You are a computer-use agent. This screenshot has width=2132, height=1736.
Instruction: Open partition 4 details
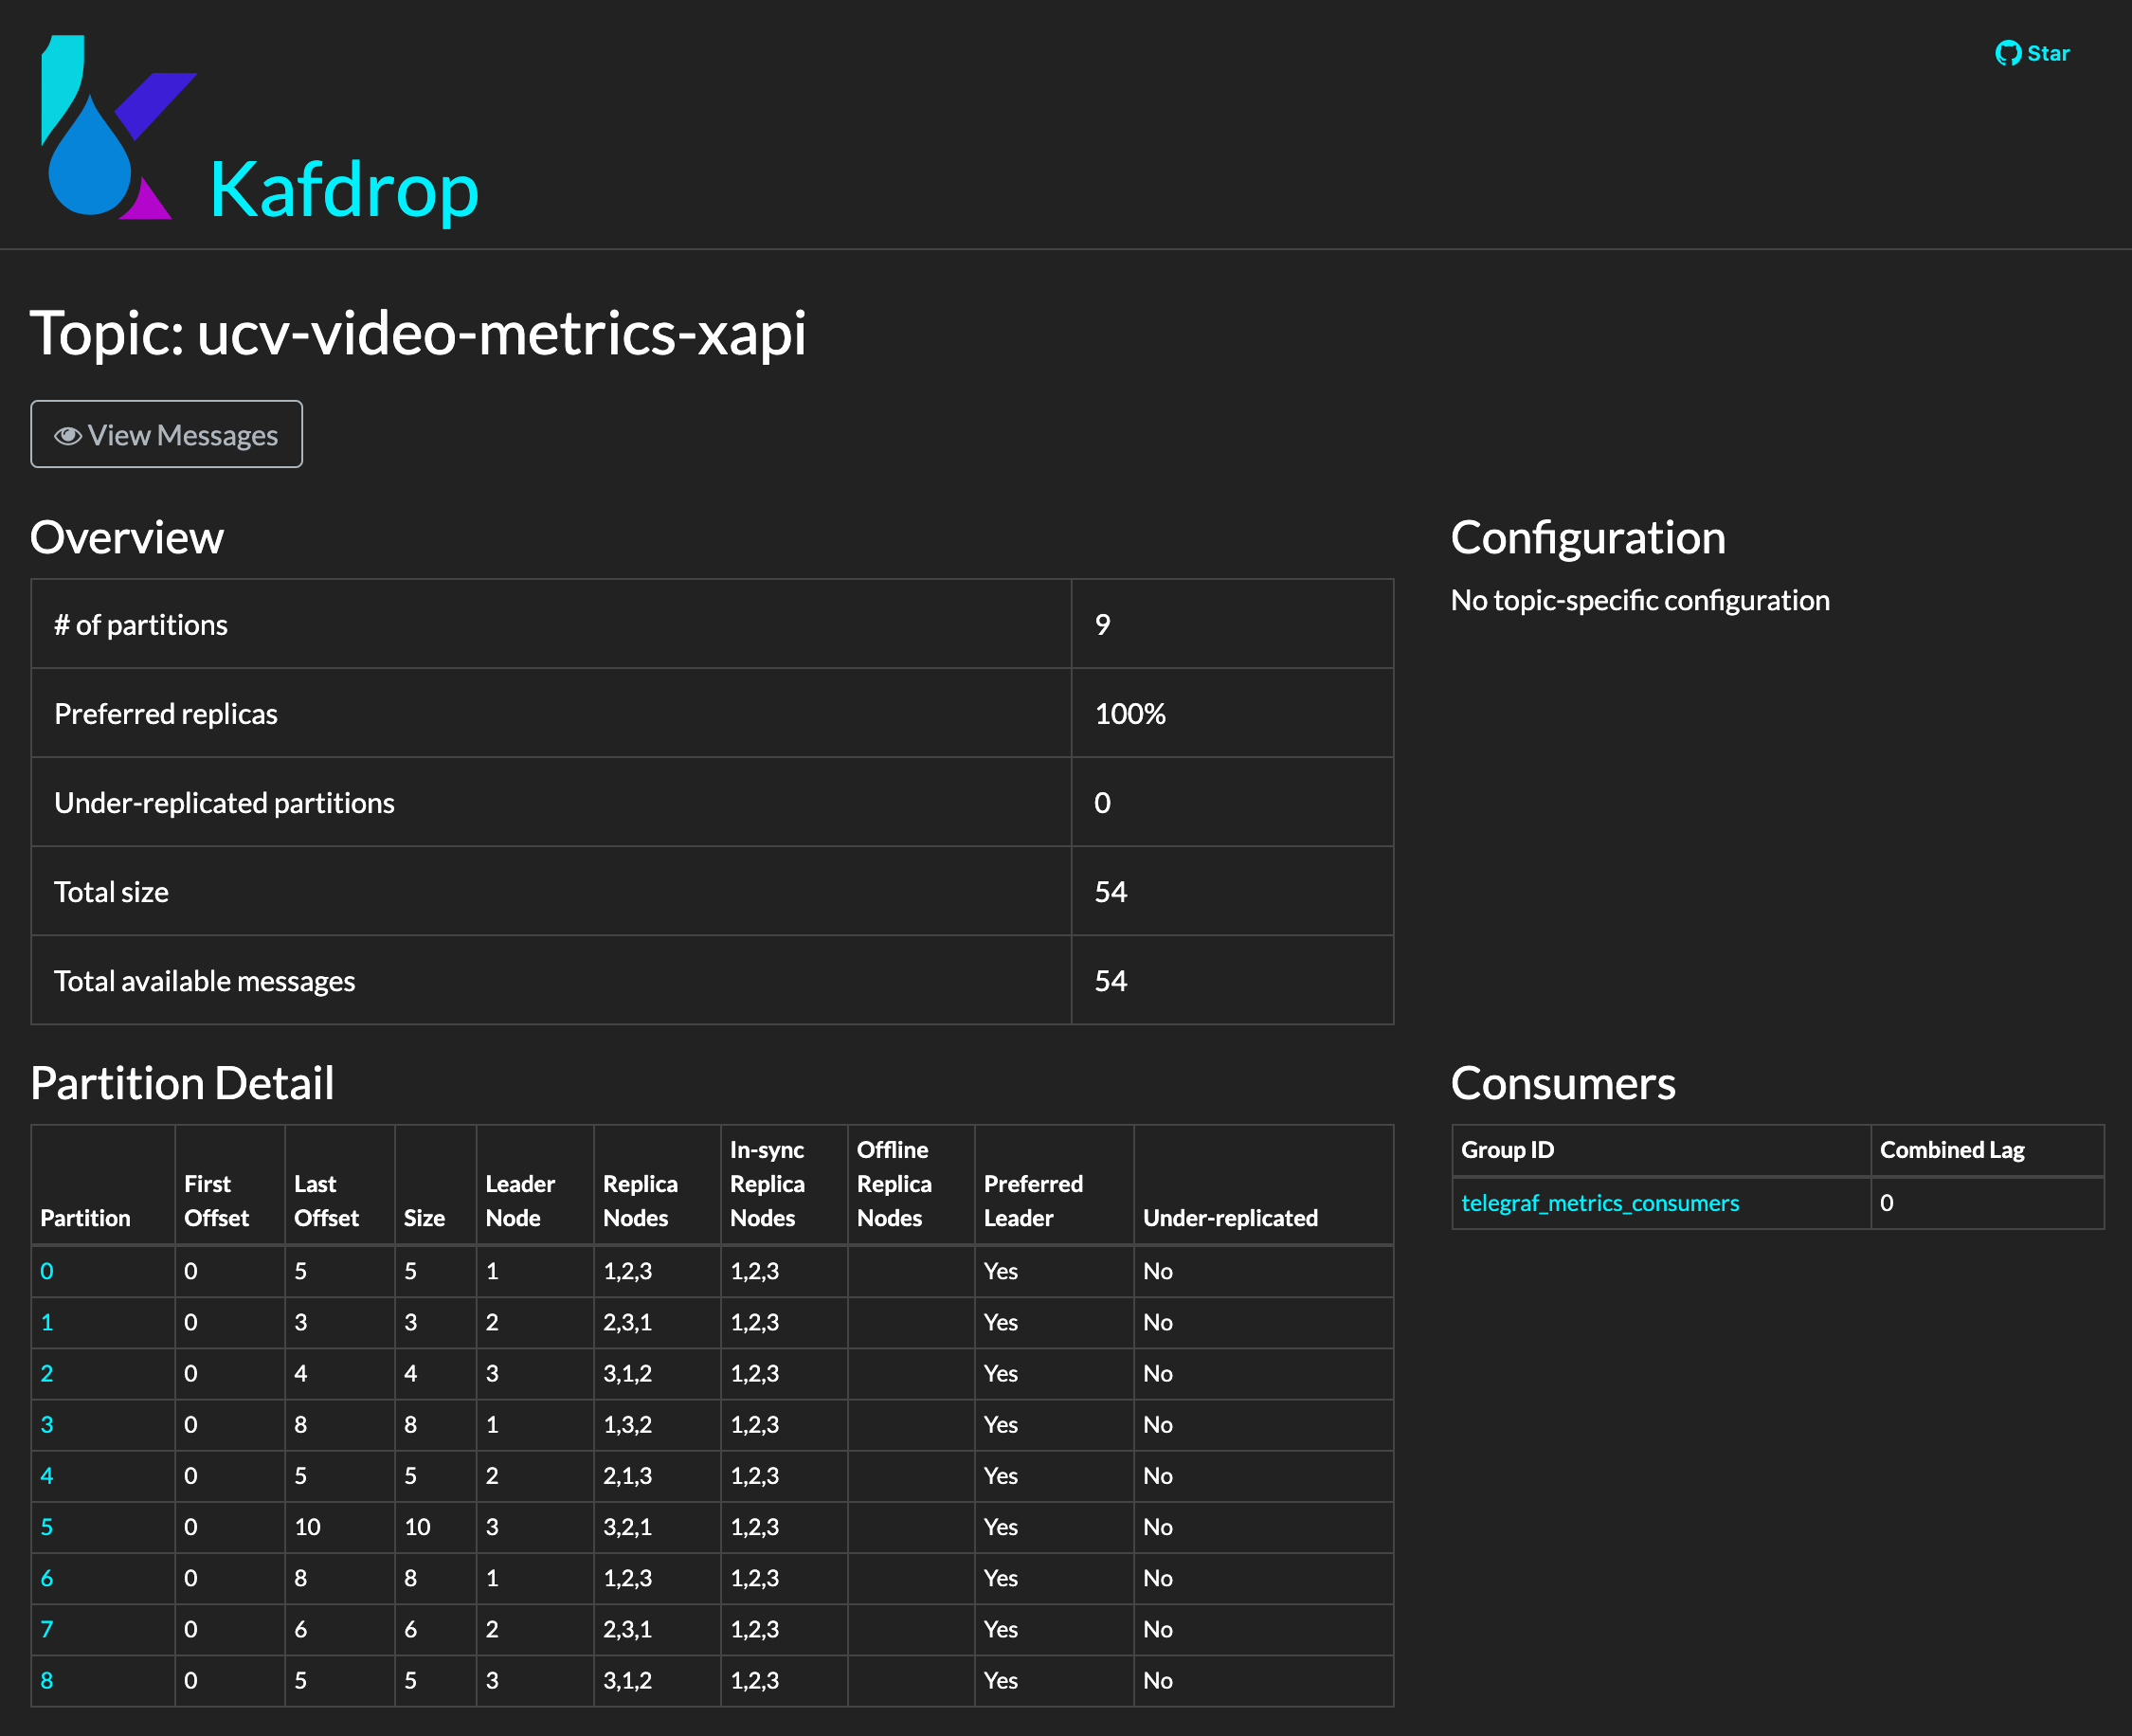pos(46,1476)
